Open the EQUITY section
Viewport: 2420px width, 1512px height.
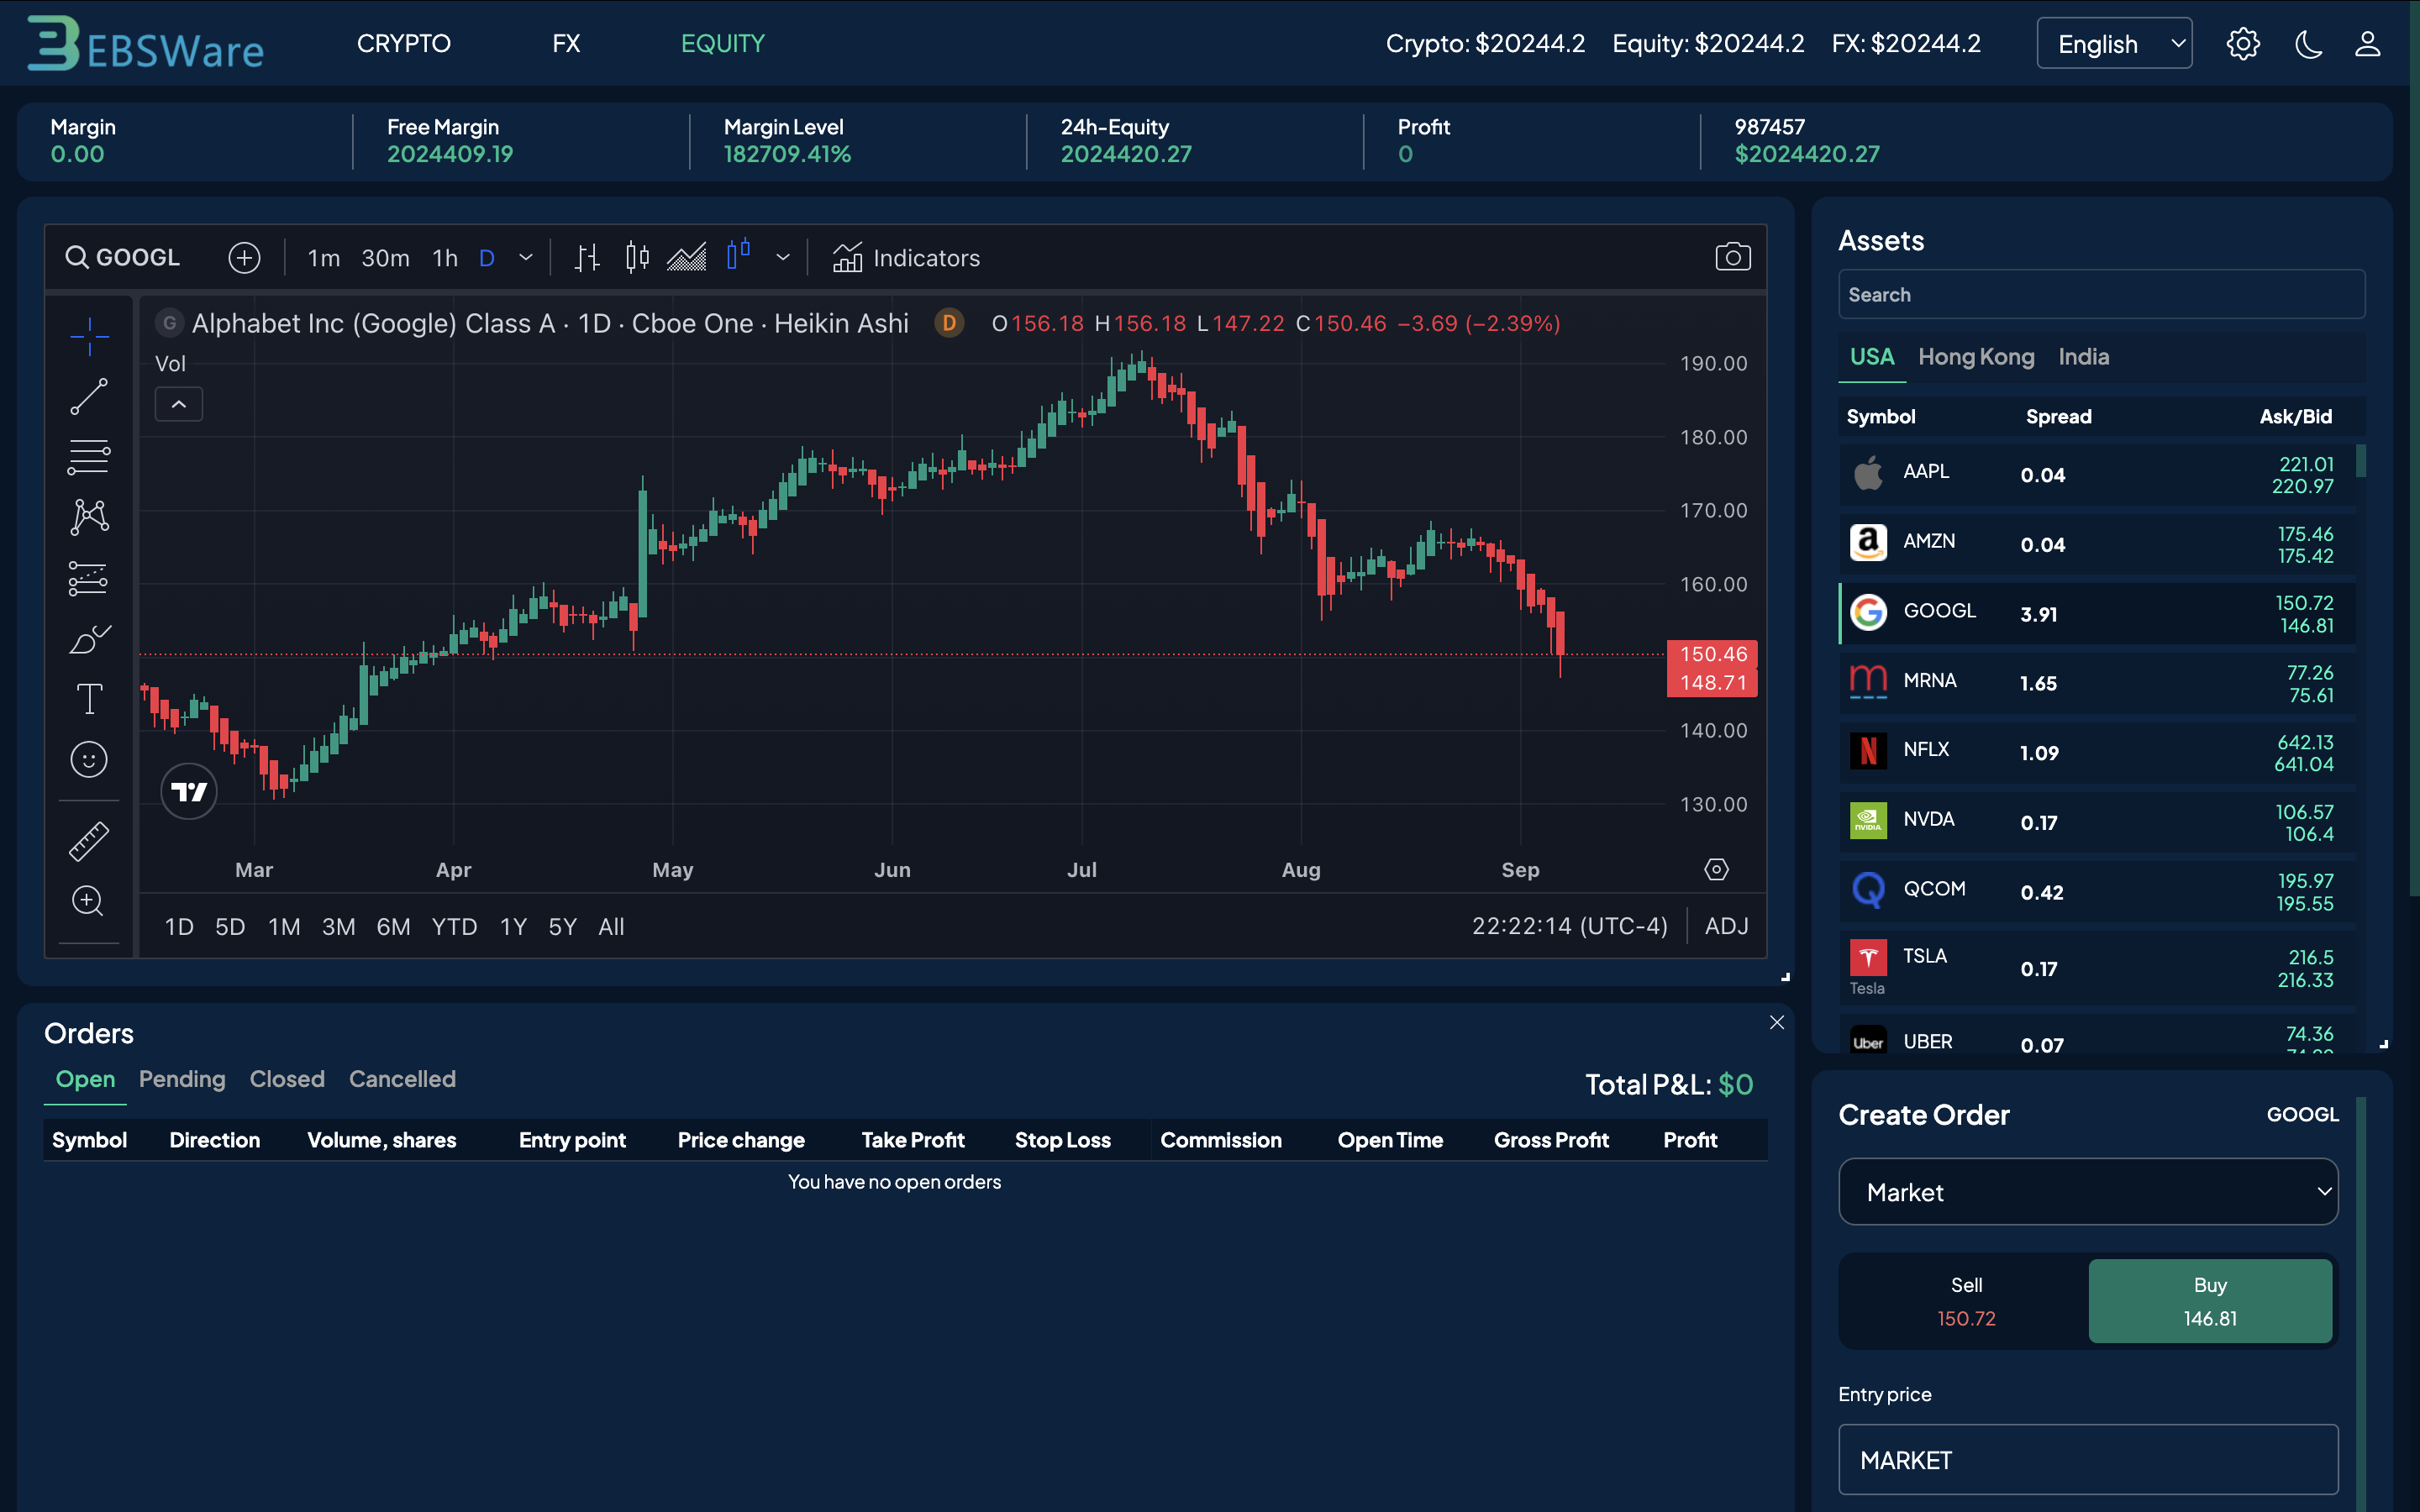point(723,44)
